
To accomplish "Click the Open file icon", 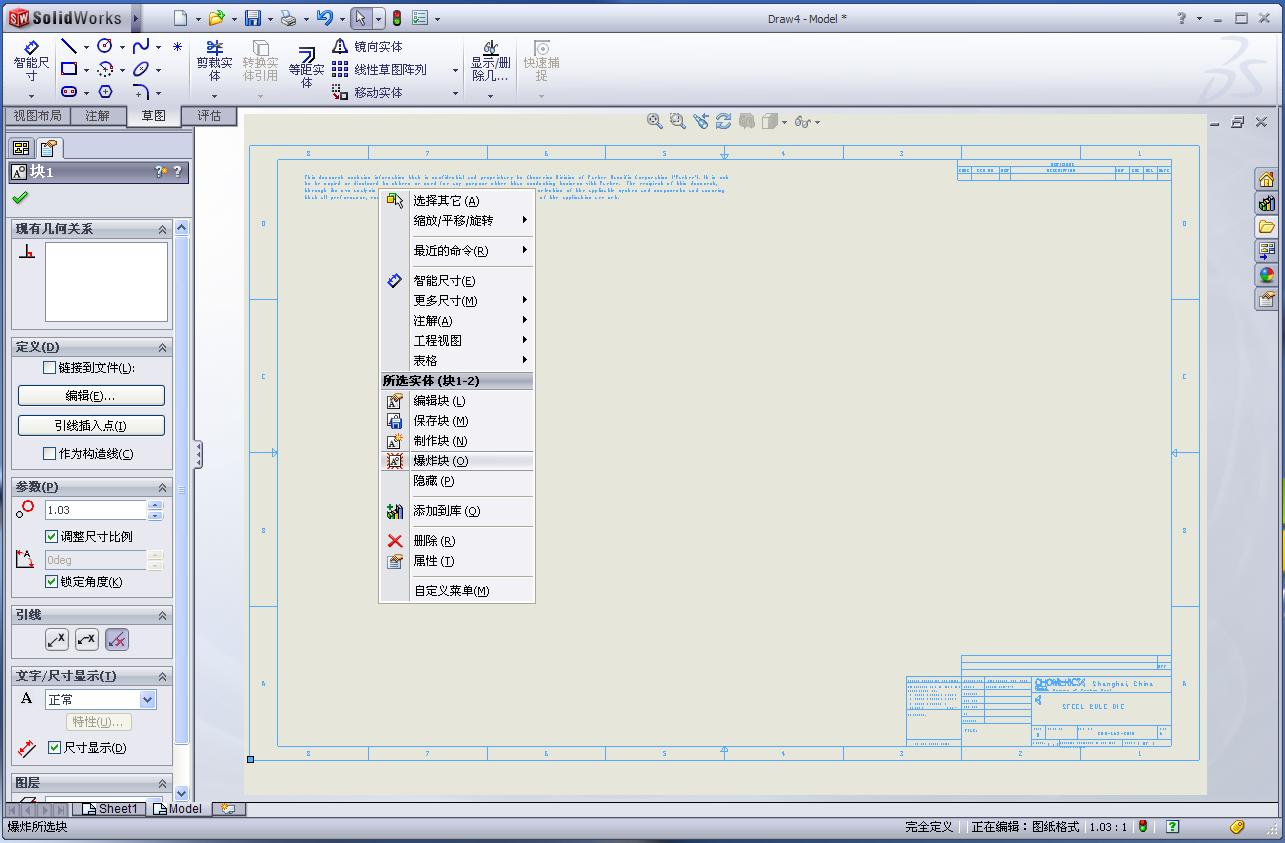I will pyautogui.click(x=216, y=18).
